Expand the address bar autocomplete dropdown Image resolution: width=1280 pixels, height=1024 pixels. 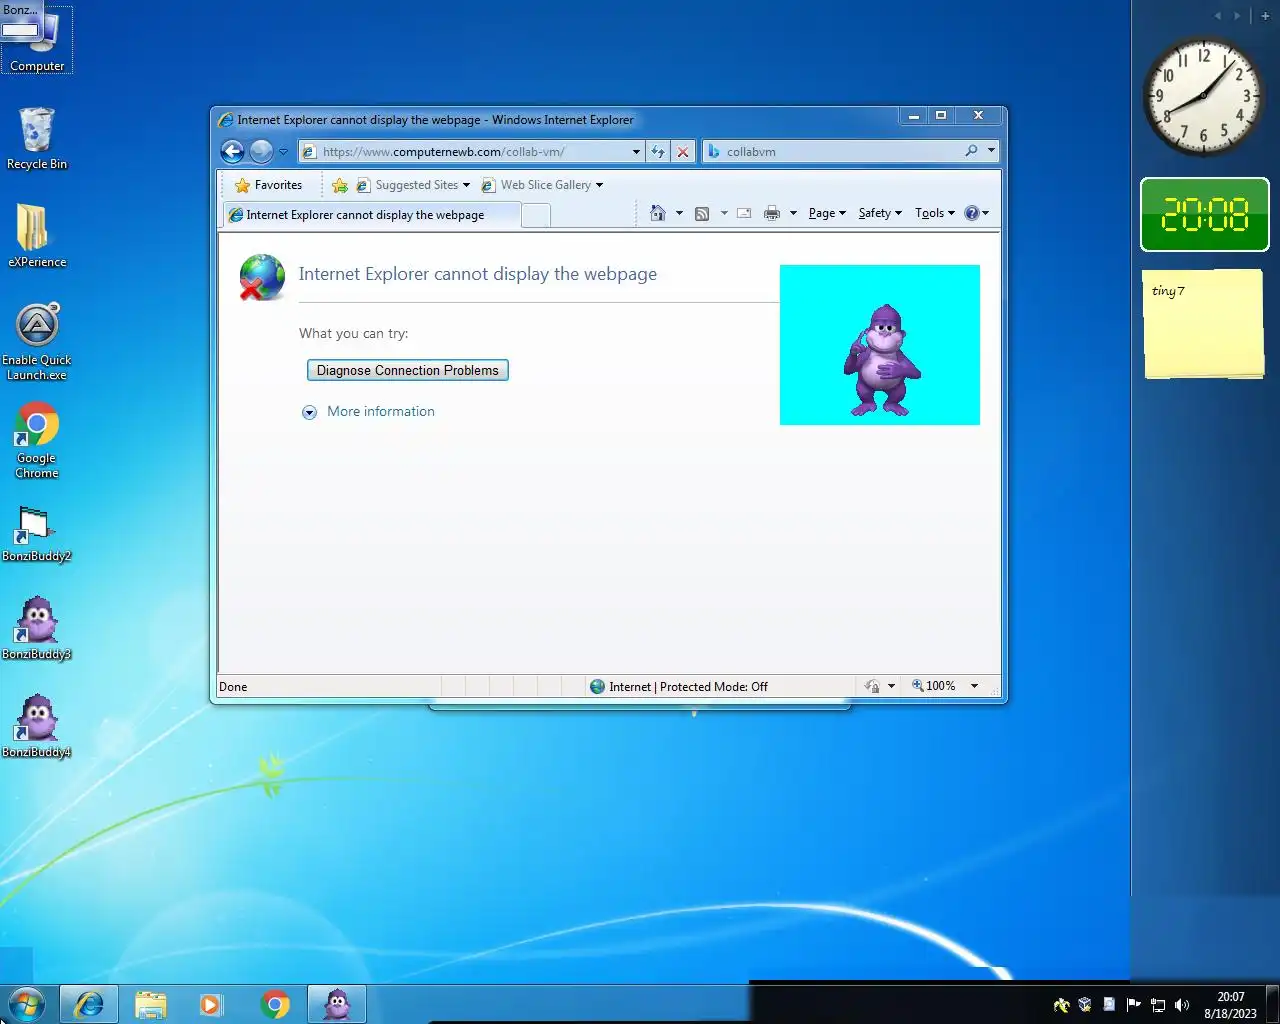point(636,152)
